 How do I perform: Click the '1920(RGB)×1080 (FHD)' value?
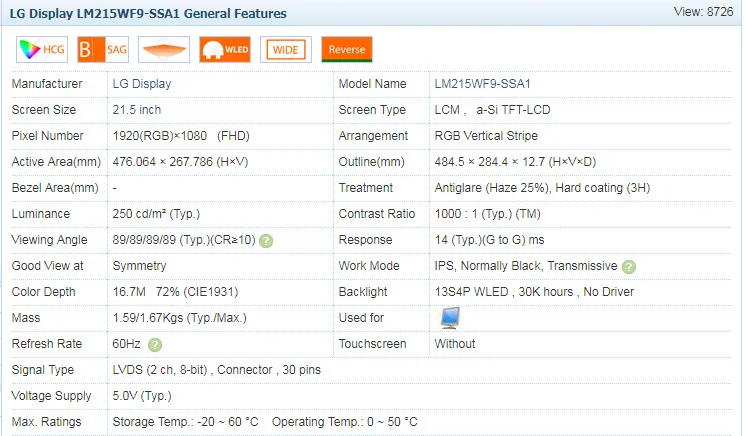[181, 136]
